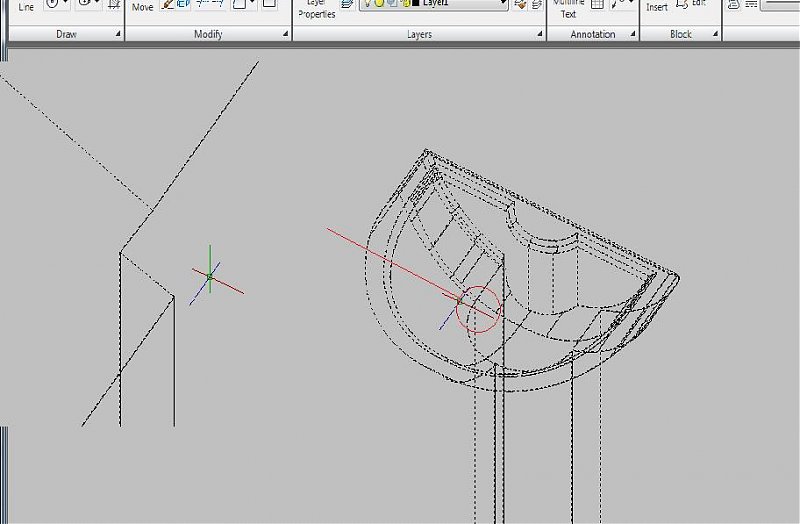Choose the Insert block button
The width and height of the screenshot is (800, 524).
[x=657, y=6]
